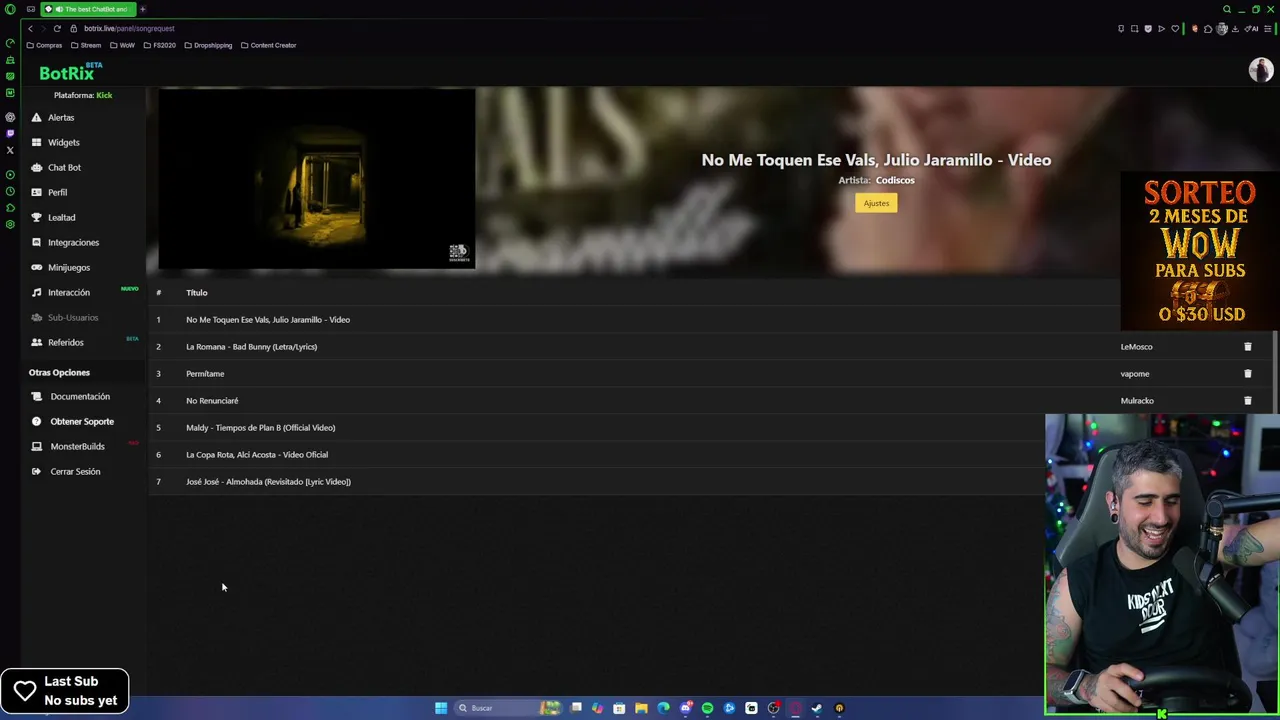
Task: Open the Content Creator bookmarks folder
Action: pos(268,45)
